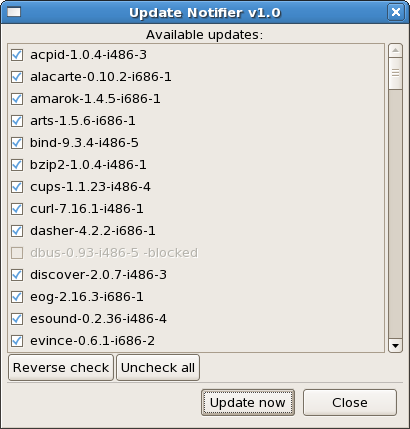Click the amarok-1.4.5-i686-1 label

tap(95, 99)
